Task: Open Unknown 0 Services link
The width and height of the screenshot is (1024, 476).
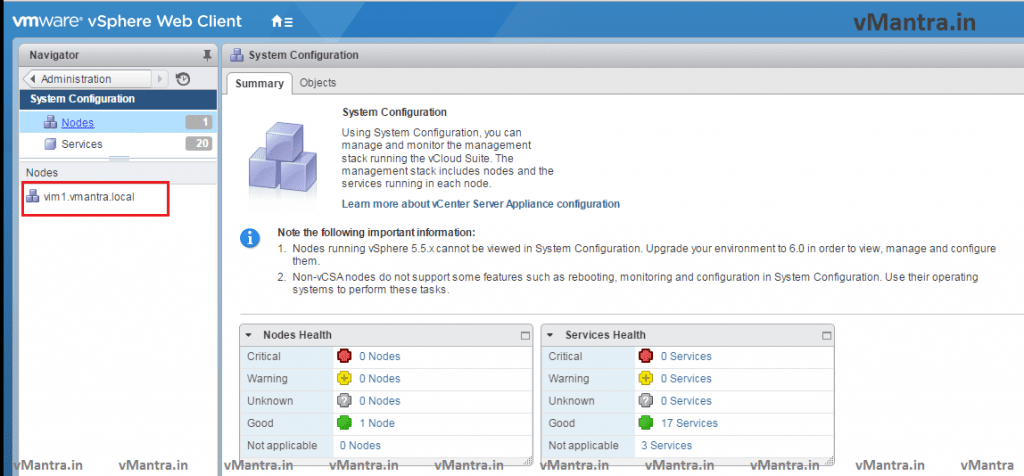Action: click(686, 401)
